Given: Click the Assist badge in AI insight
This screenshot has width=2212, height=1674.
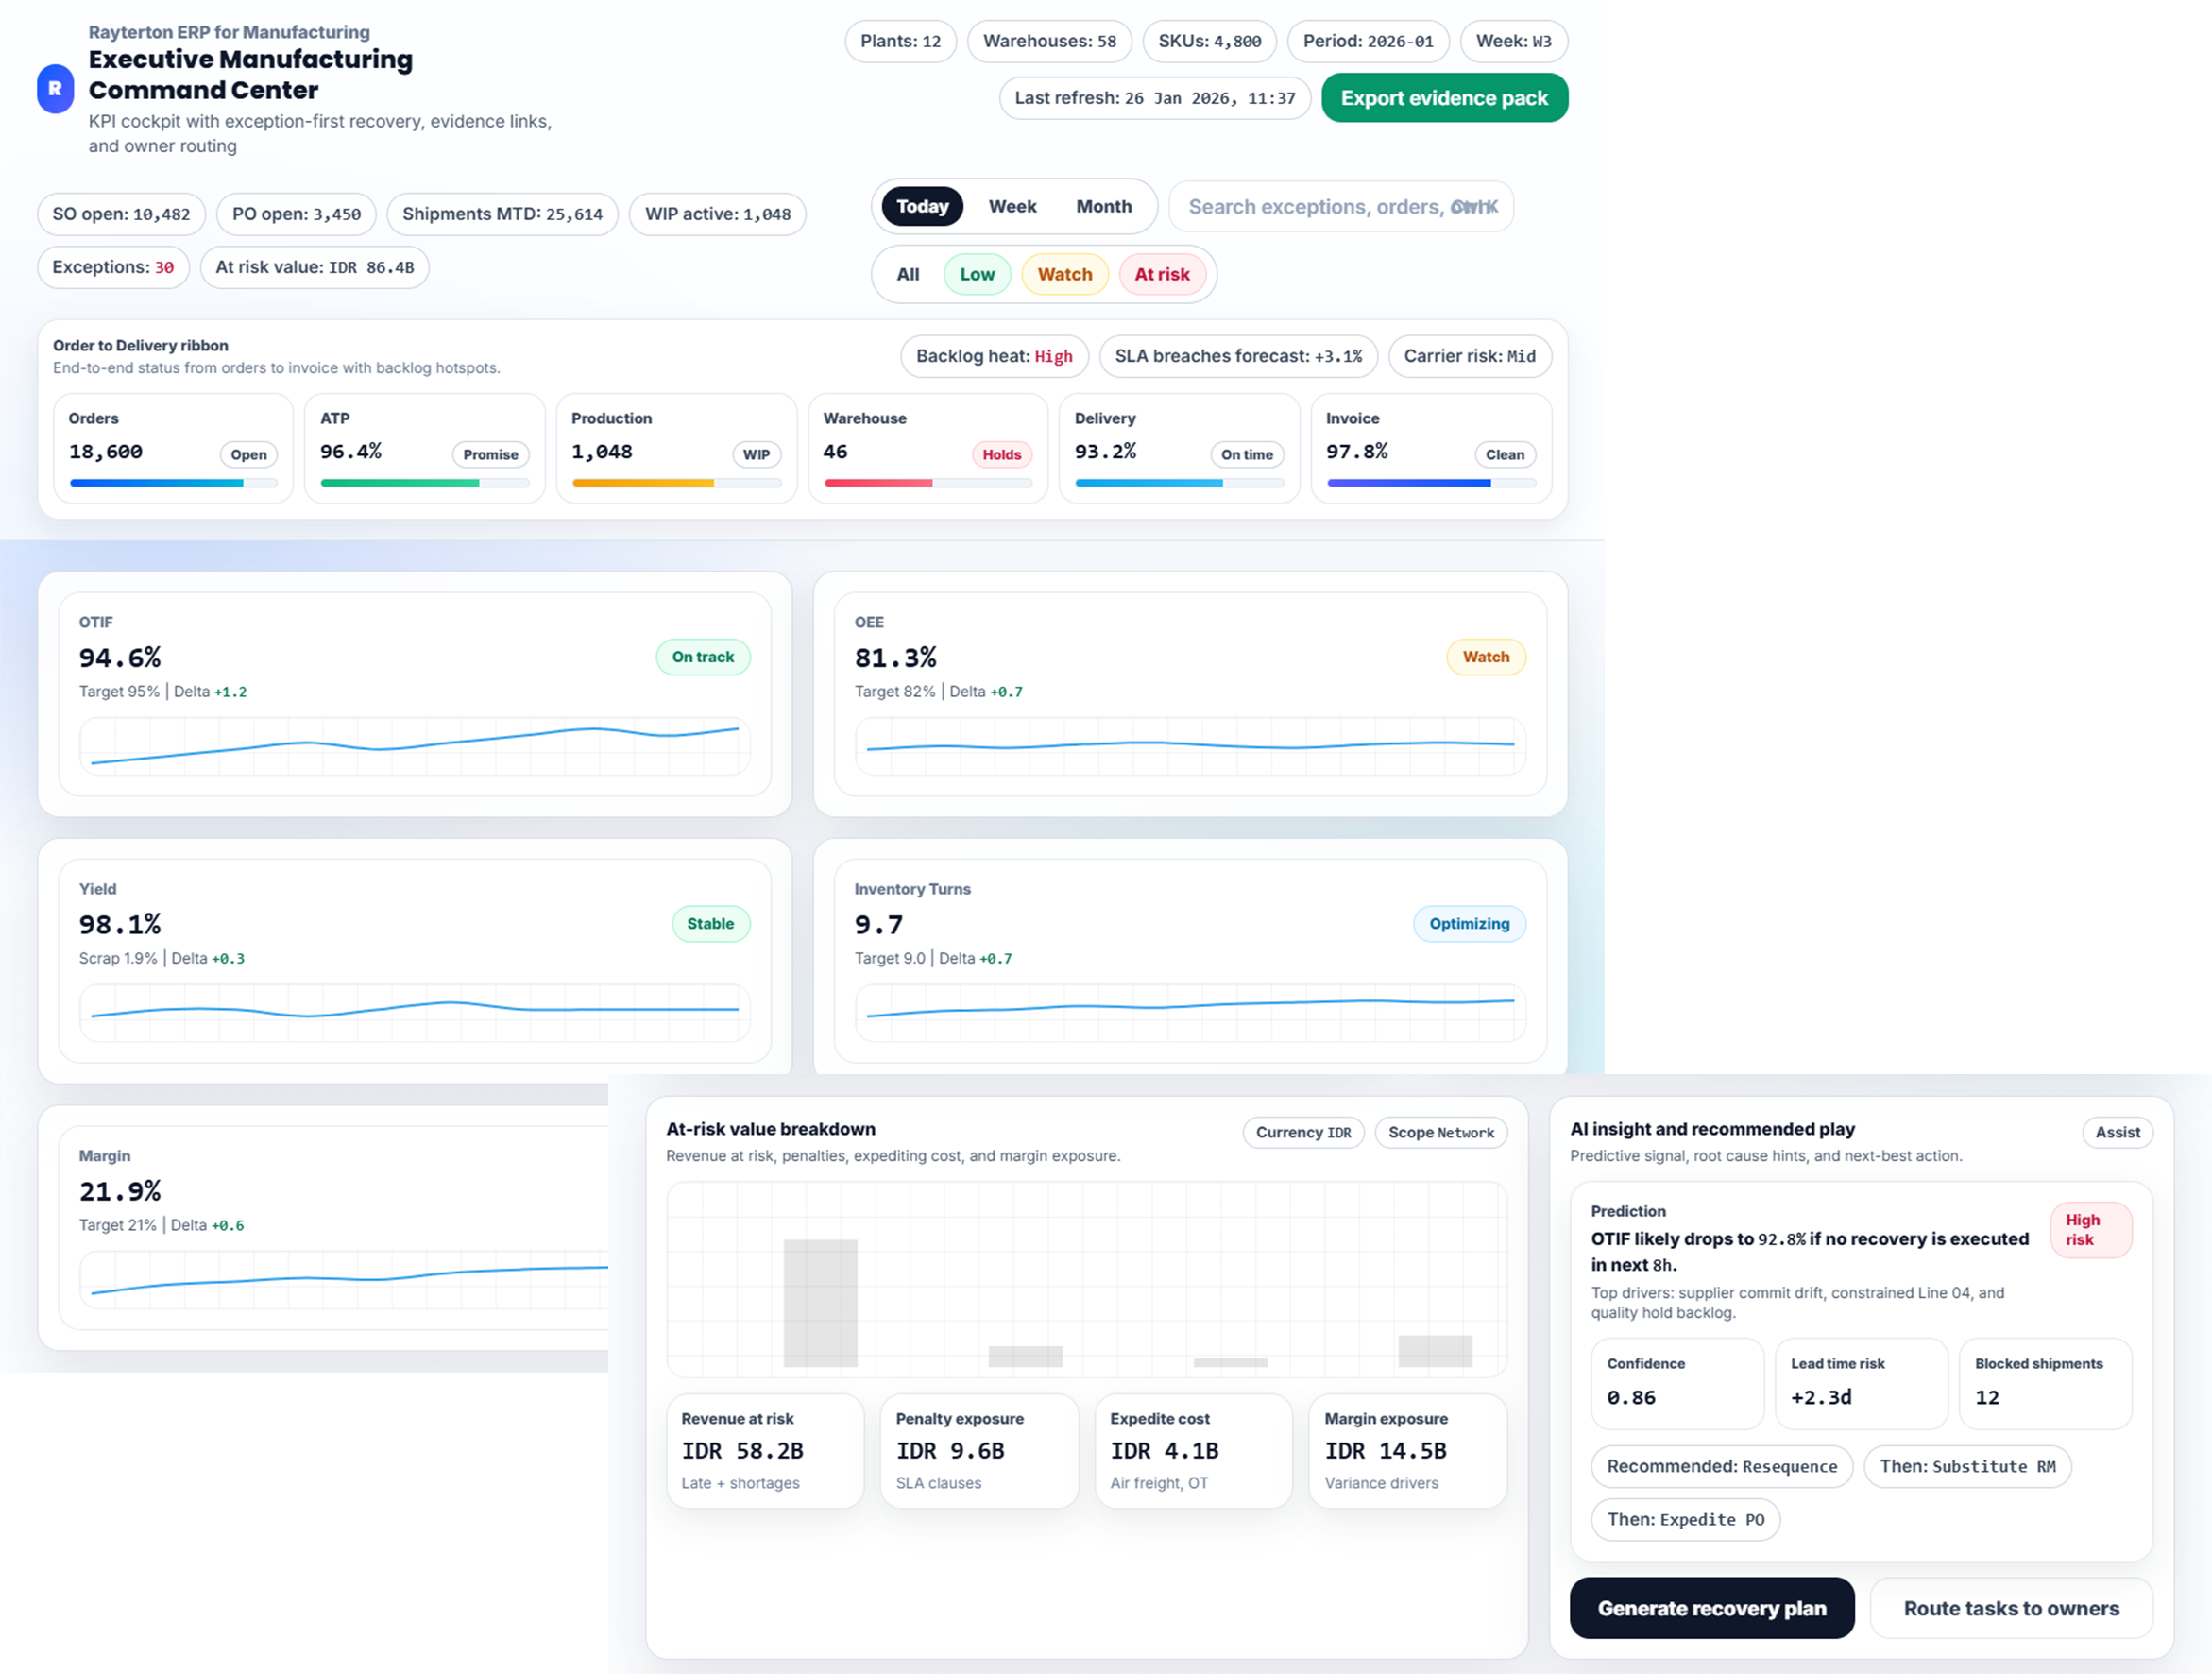Looking at the screenshot, I should point(2117,1132).
